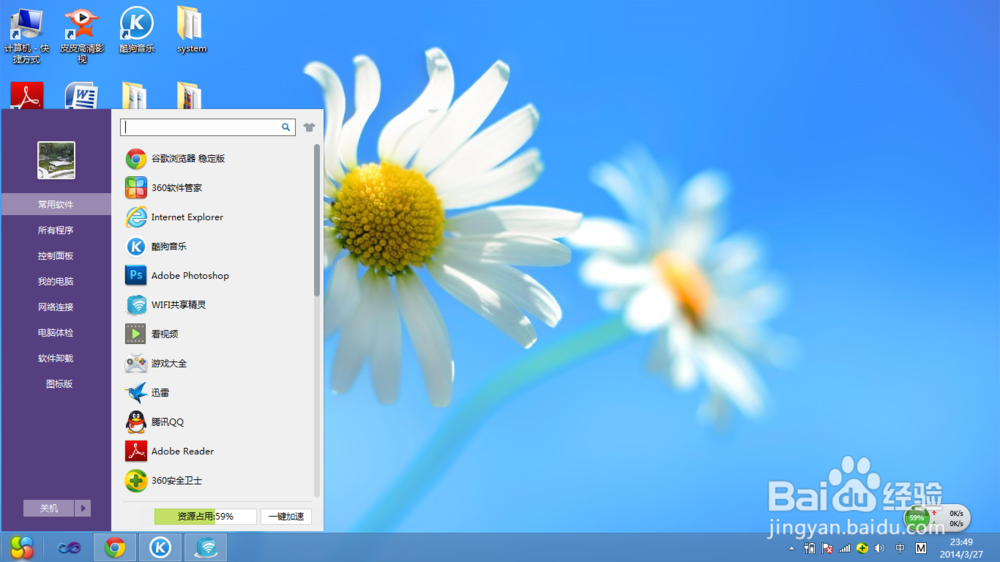The image size is (1000, 562).
Task: Show hidden tray icons arrow
Action: 791,548
